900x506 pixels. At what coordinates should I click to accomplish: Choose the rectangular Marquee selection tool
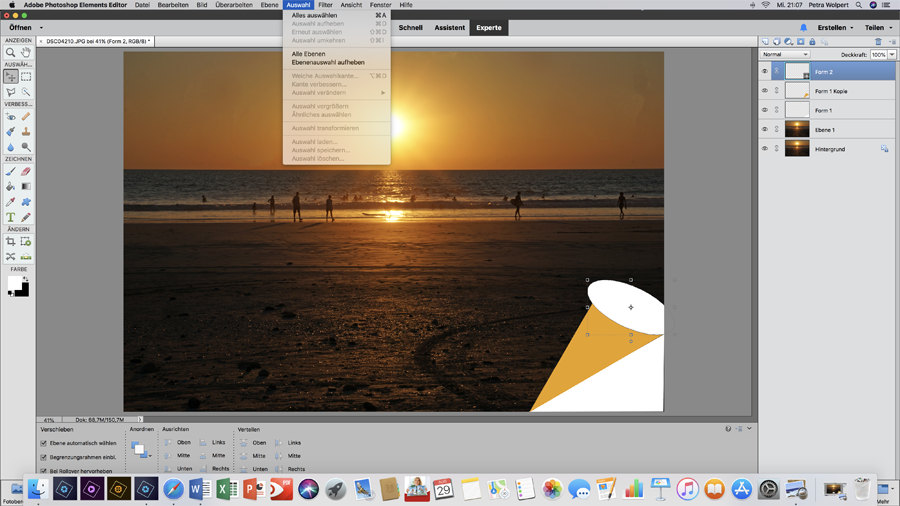tap(26, 76)
